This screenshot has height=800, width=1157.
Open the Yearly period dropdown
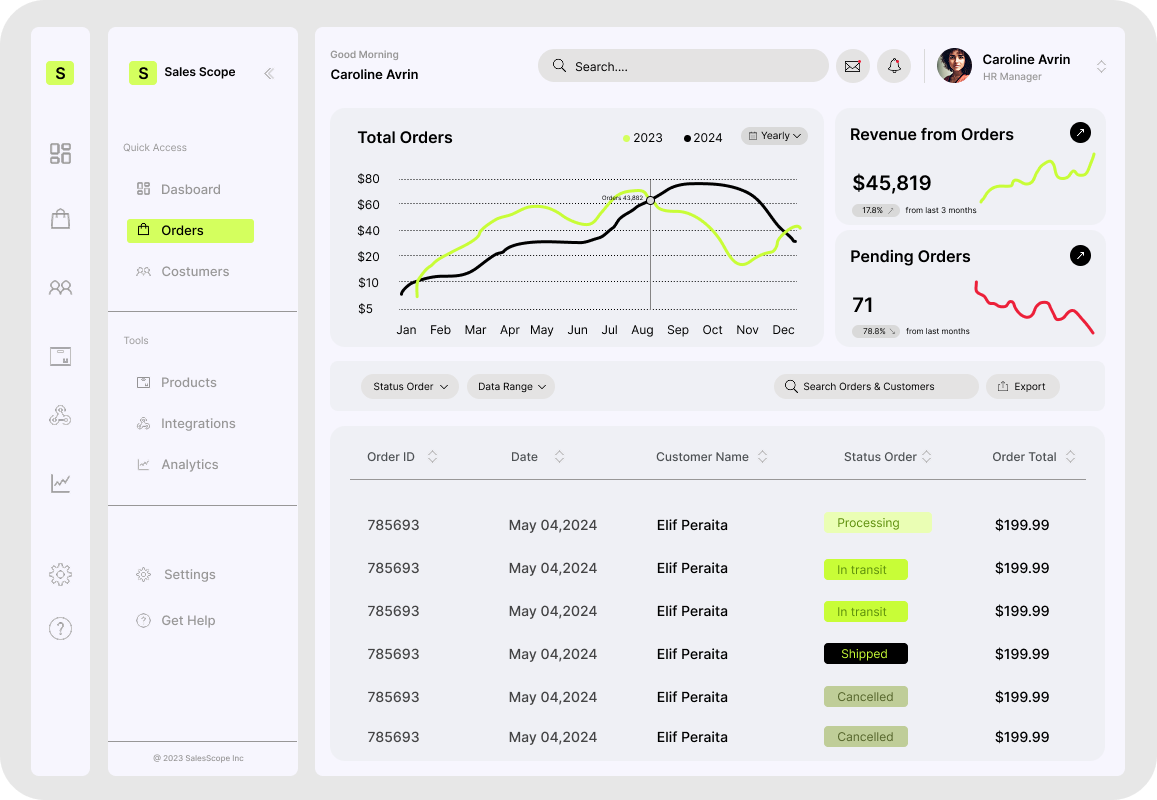(774, 136)
